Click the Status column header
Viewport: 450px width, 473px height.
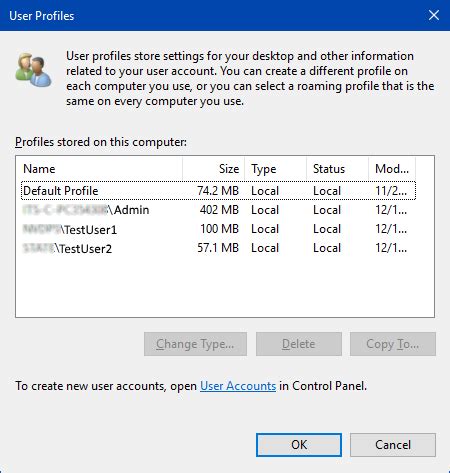[x=338, y=169]
